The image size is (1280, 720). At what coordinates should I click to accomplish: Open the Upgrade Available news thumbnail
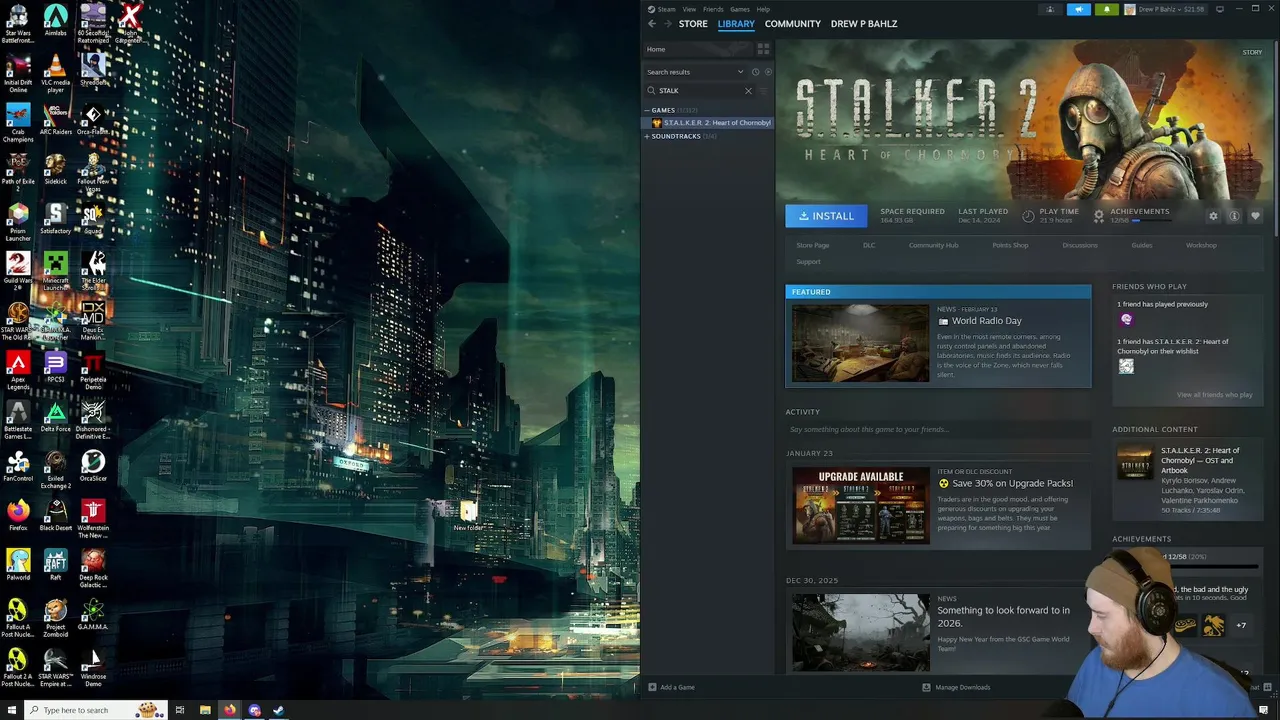tap(861, 506)
